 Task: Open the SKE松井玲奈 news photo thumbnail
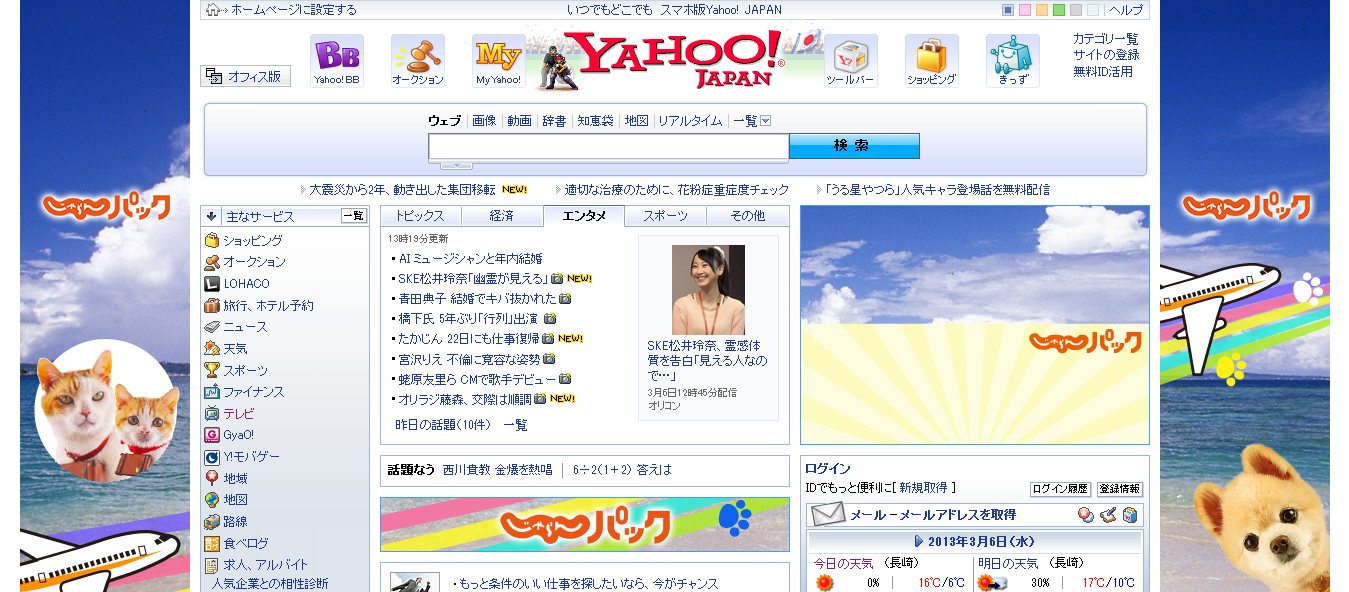tap(708, 290)
